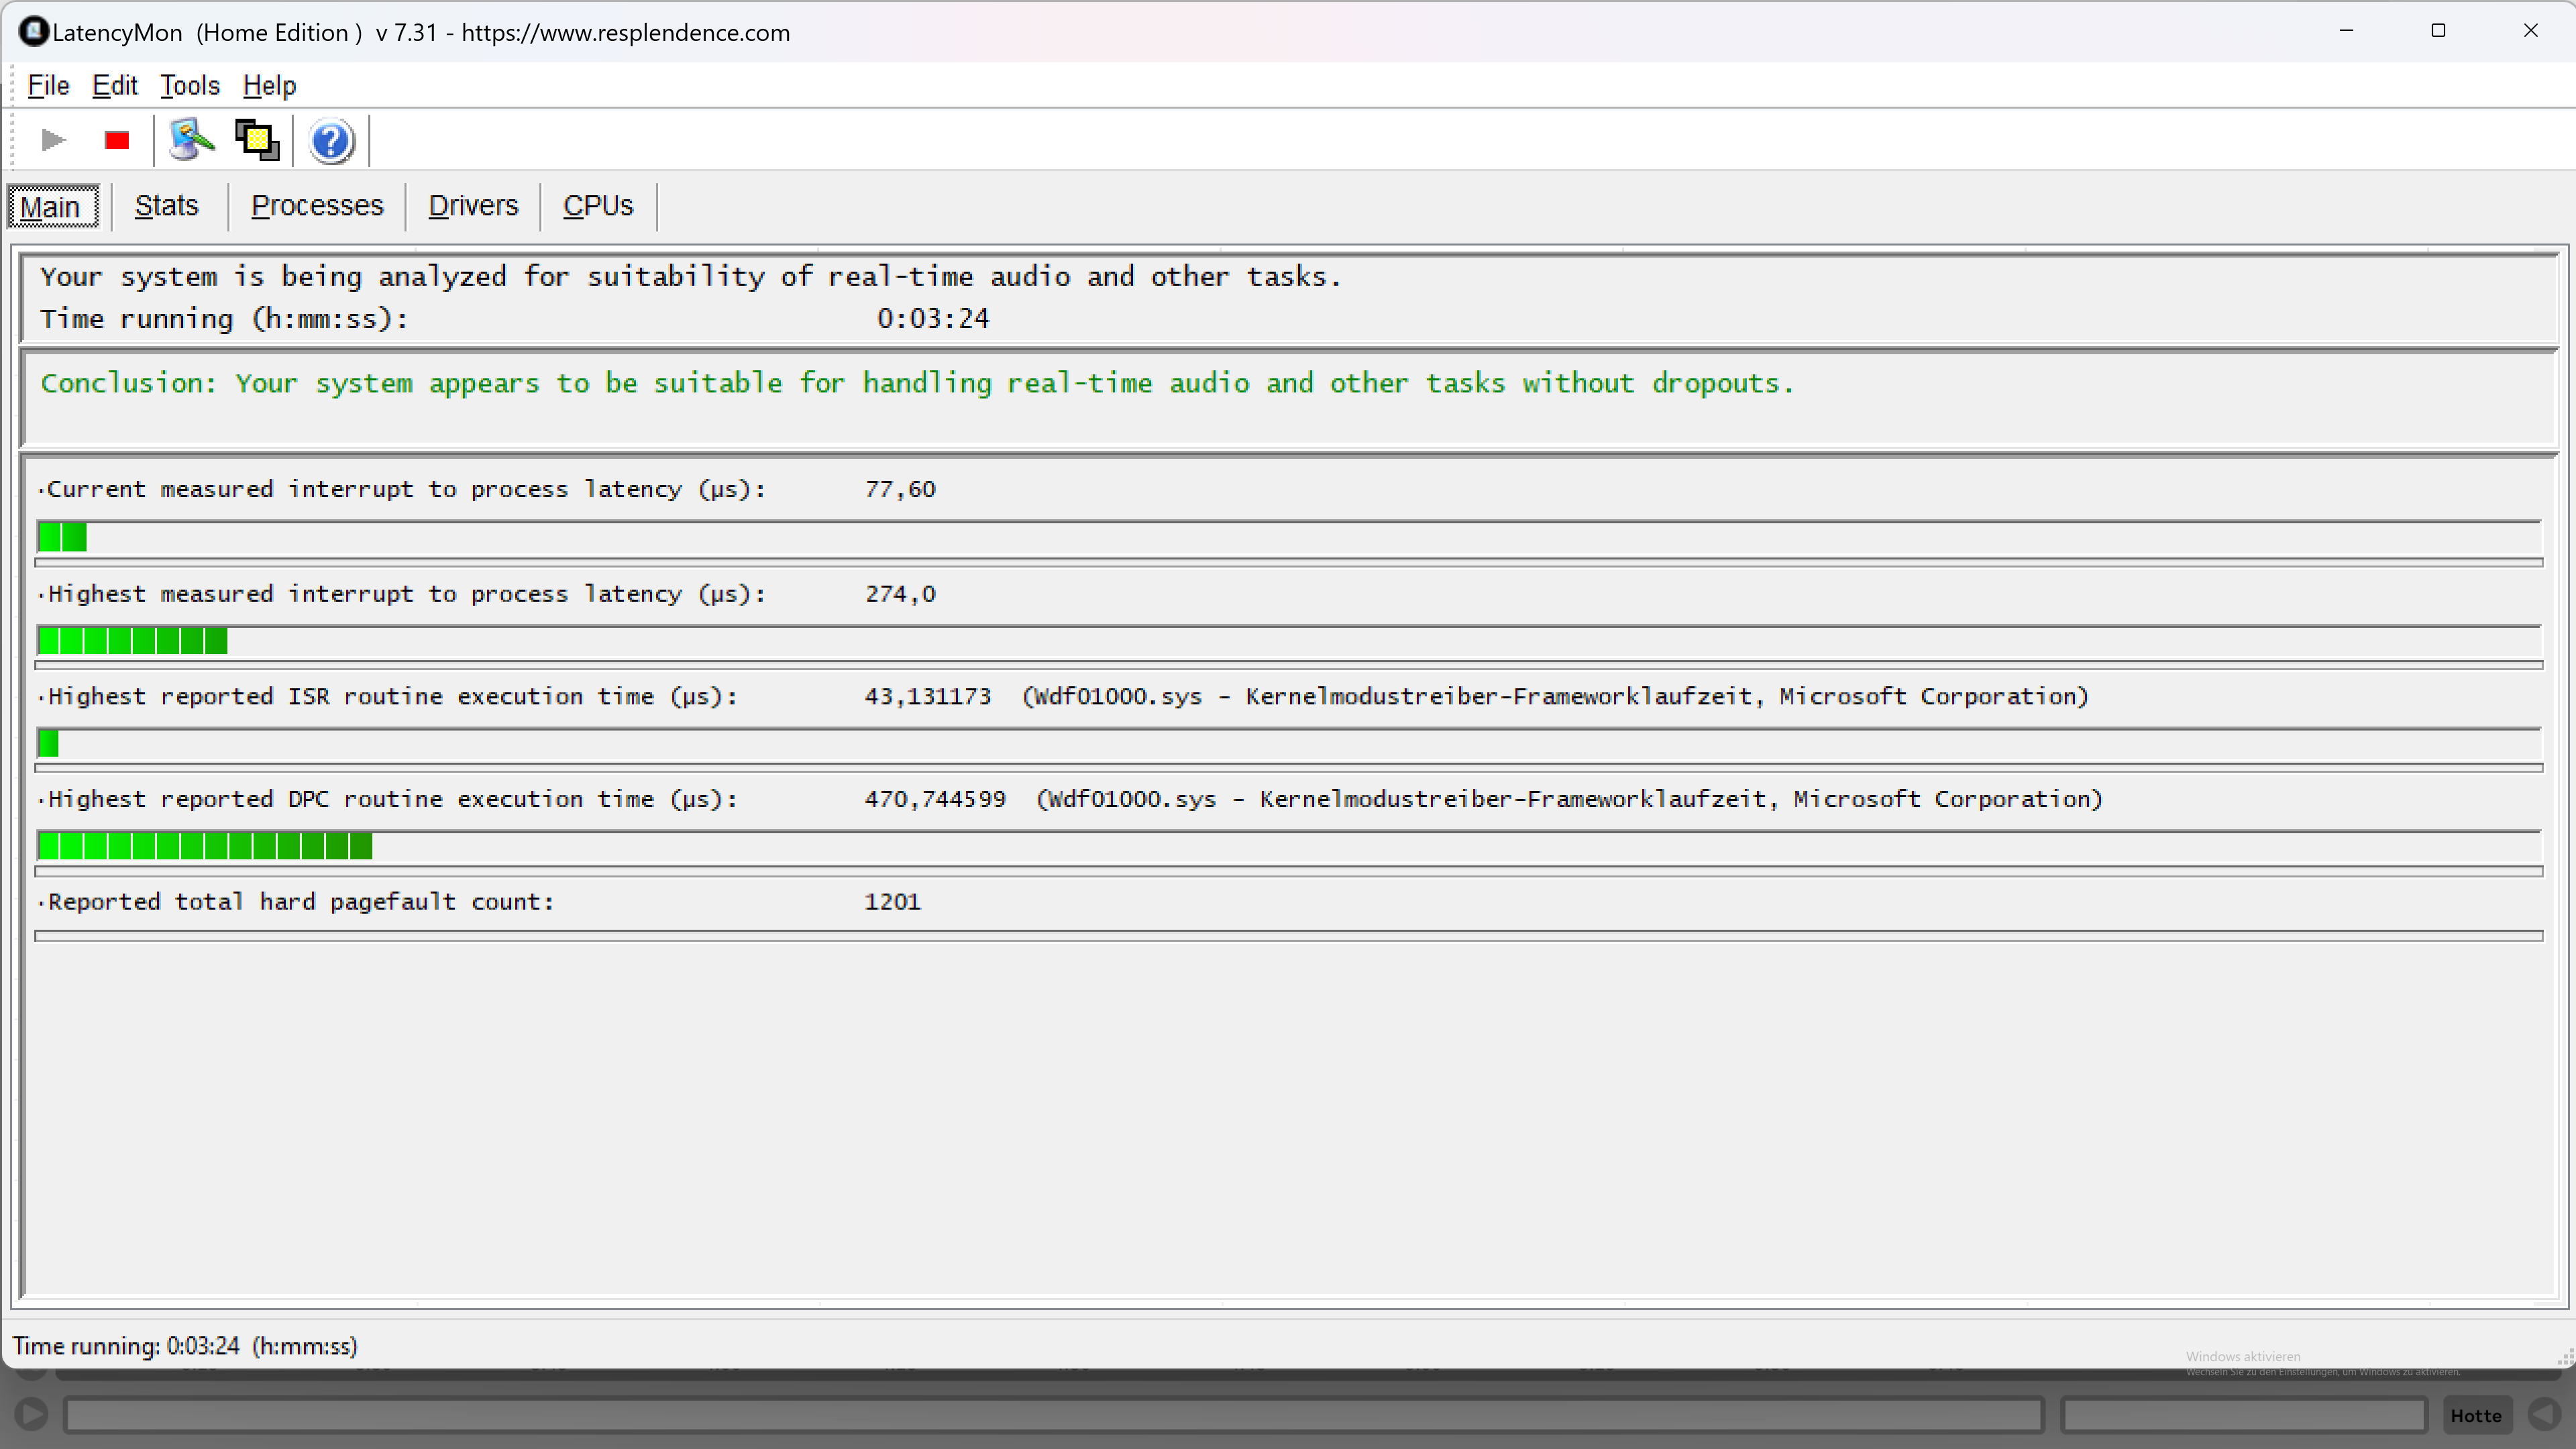Close the LatencyMon window
The image size is (2576, 1449).
tap(2530, 31)
